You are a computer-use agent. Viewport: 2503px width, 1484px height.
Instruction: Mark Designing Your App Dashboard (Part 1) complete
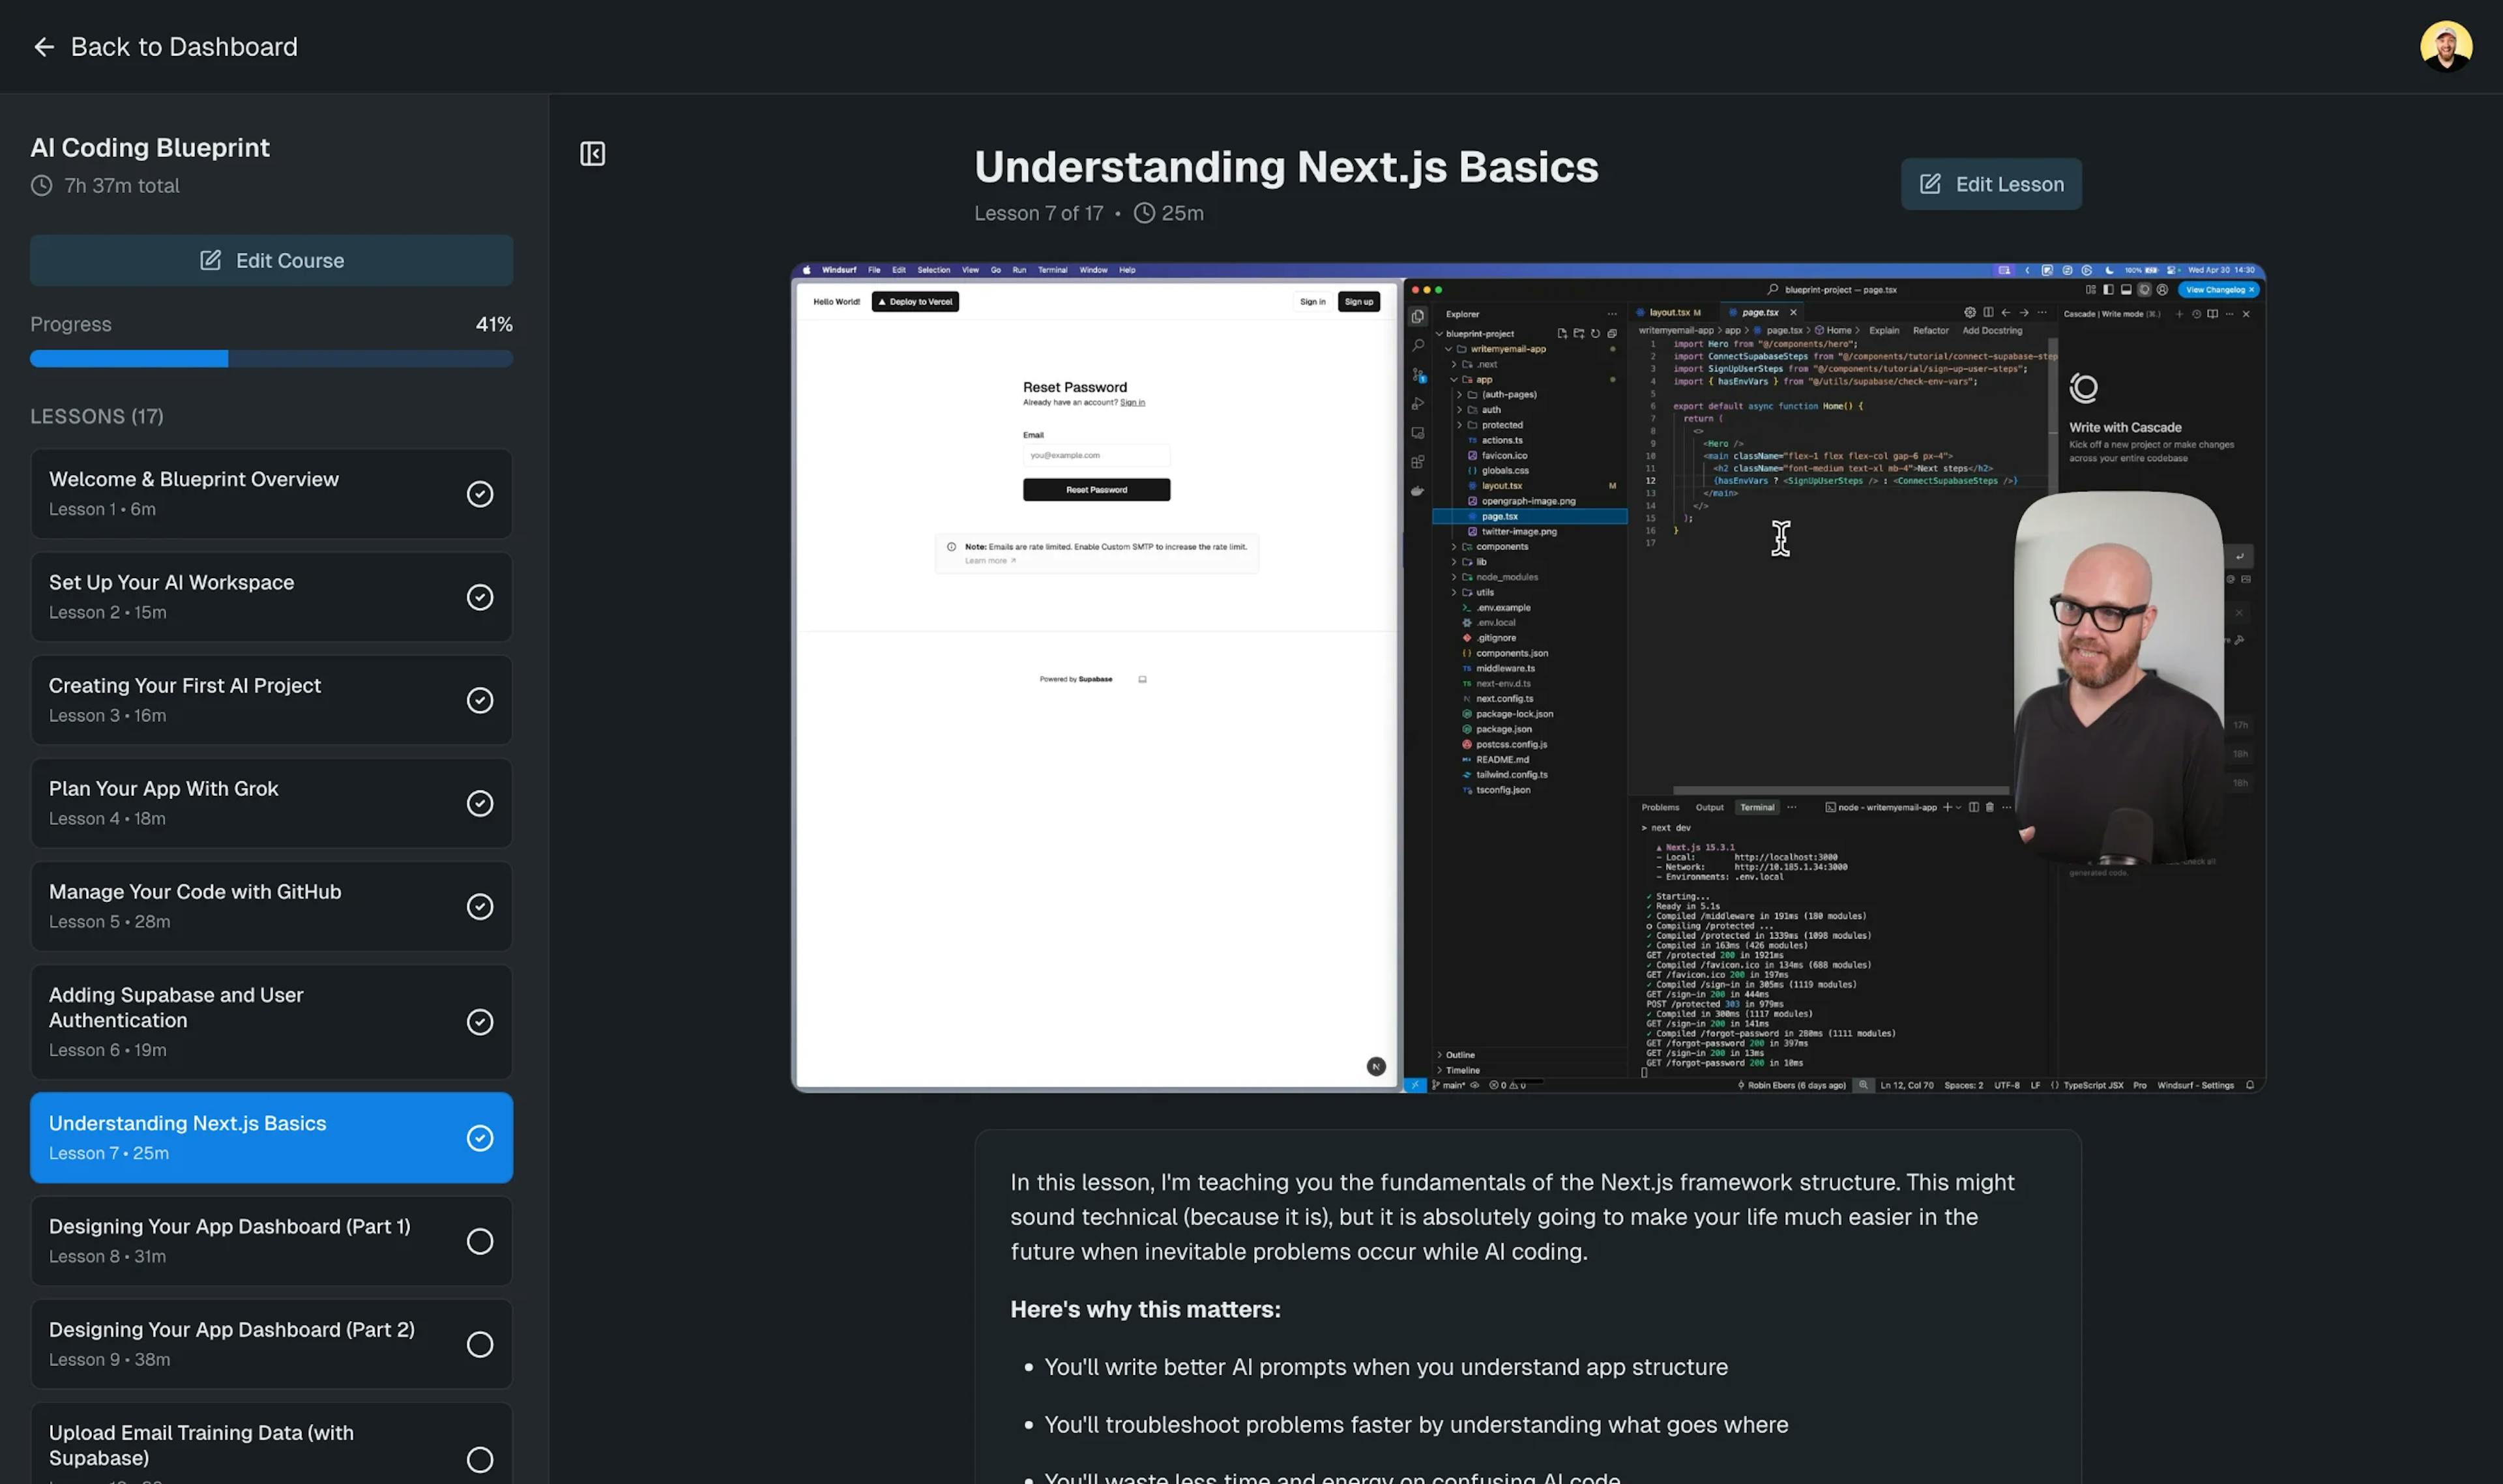(x=480, y=1241)
